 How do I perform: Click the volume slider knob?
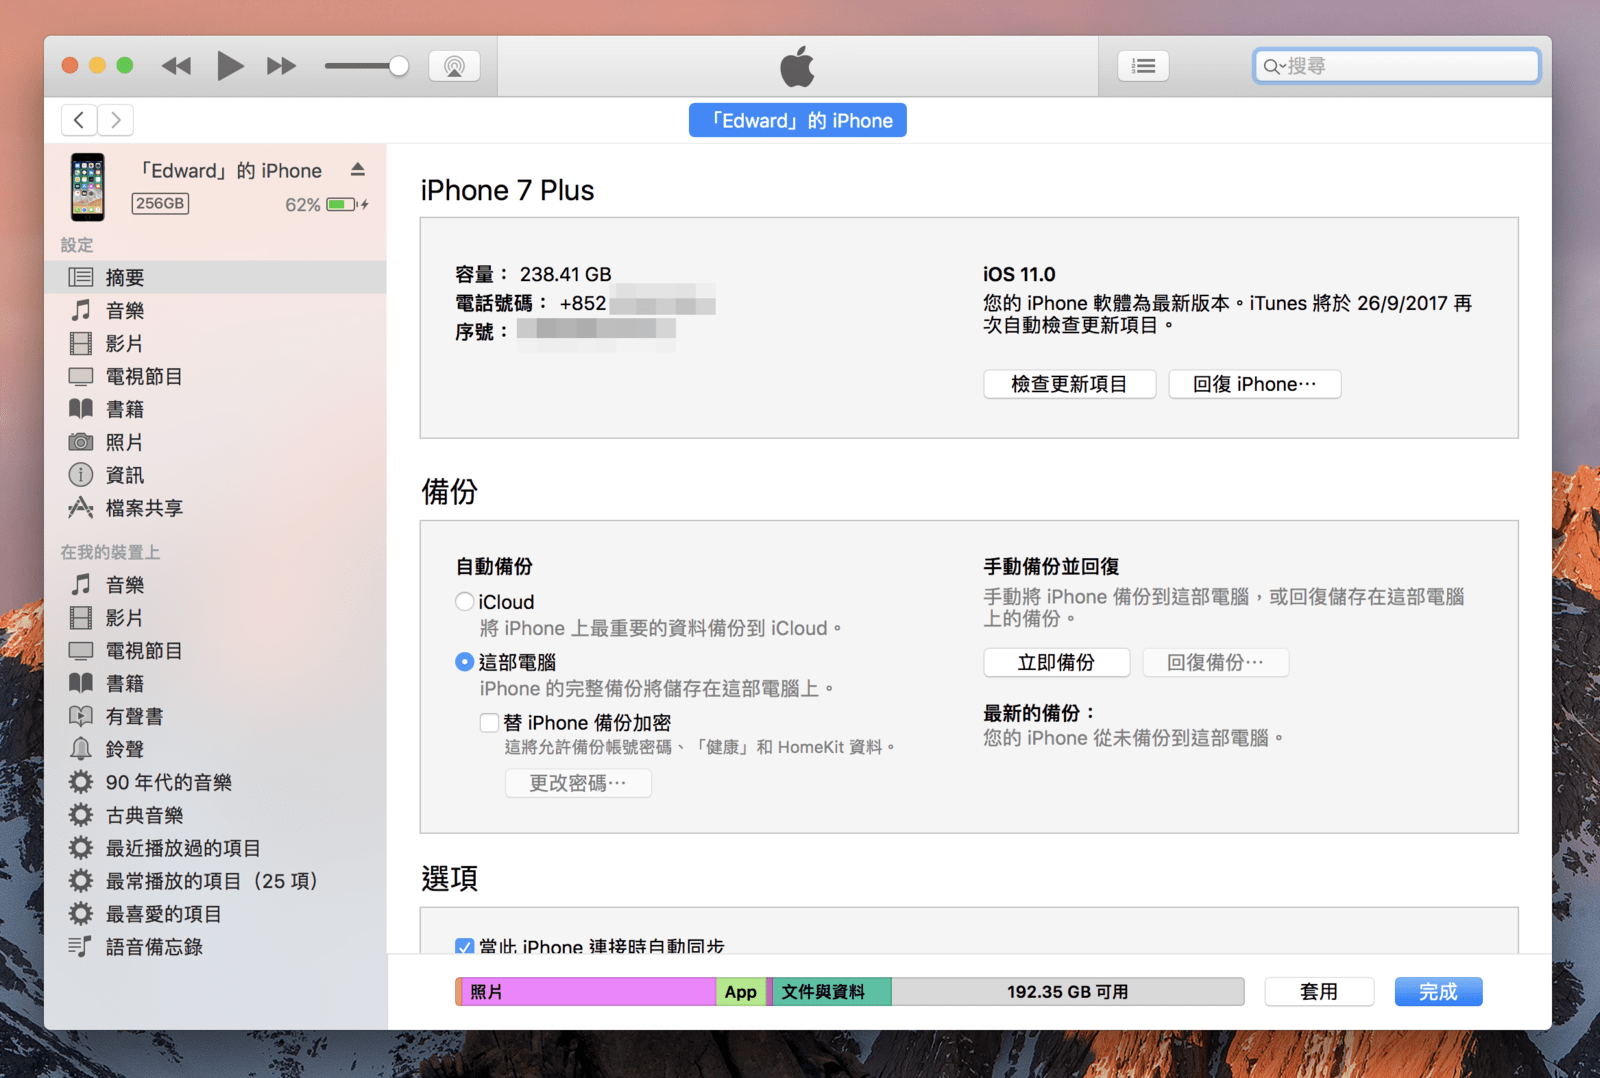pos(398,67)
